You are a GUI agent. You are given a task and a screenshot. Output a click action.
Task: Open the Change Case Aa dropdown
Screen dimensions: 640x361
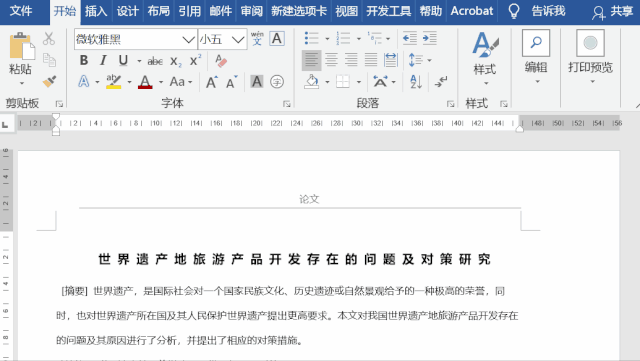[181, 82]
